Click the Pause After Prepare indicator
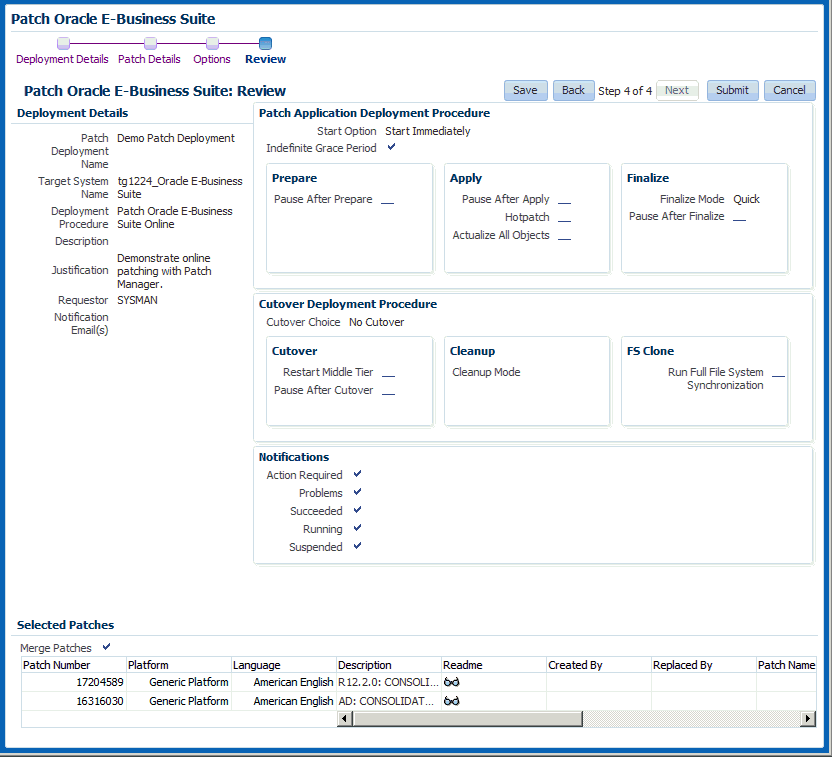832x757 pixels. (x=388, y=203)
